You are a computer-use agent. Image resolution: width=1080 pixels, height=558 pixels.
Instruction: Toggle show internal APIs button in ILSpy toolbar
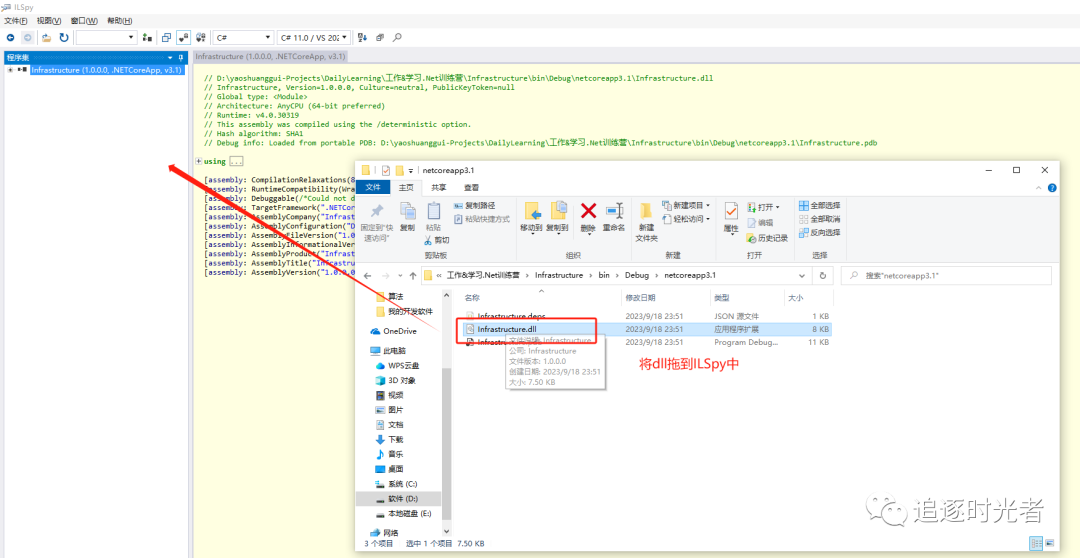click(x=183, y=37)
